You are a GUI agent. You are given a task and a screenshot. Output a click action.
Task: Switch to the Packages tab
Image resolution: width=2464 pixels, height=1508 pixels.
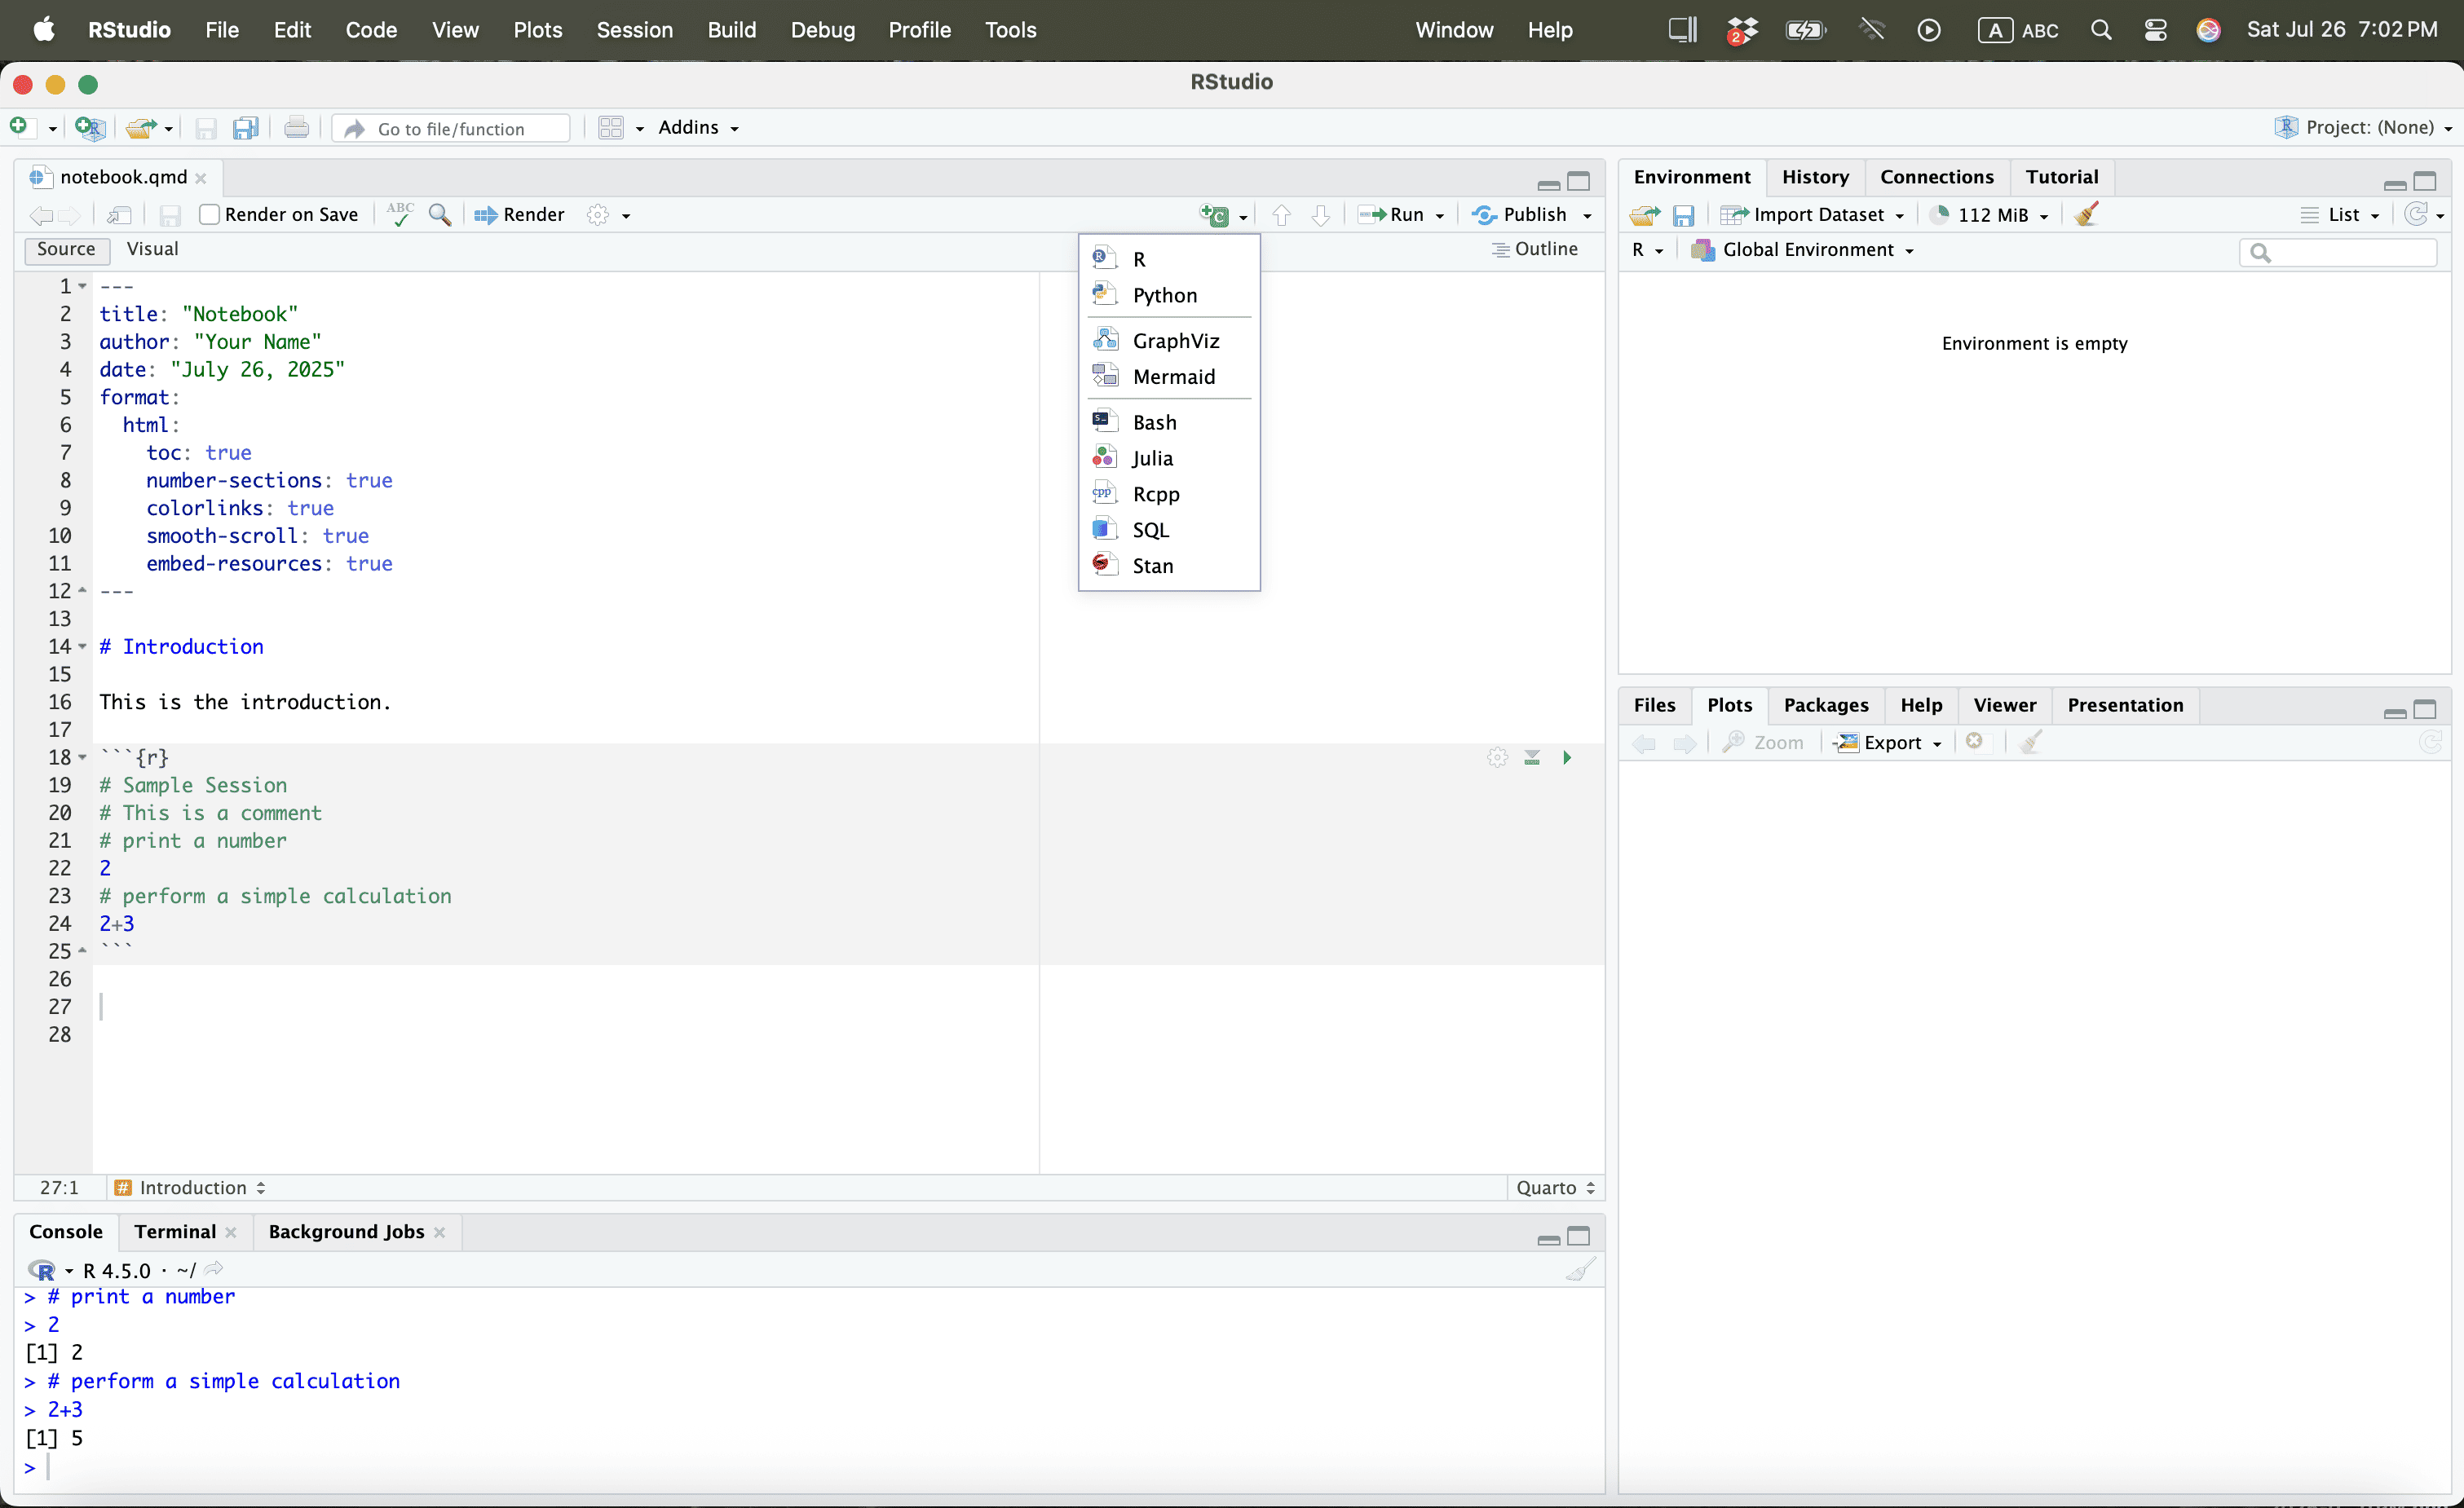pyautogui.click(x=1825, y=705)
